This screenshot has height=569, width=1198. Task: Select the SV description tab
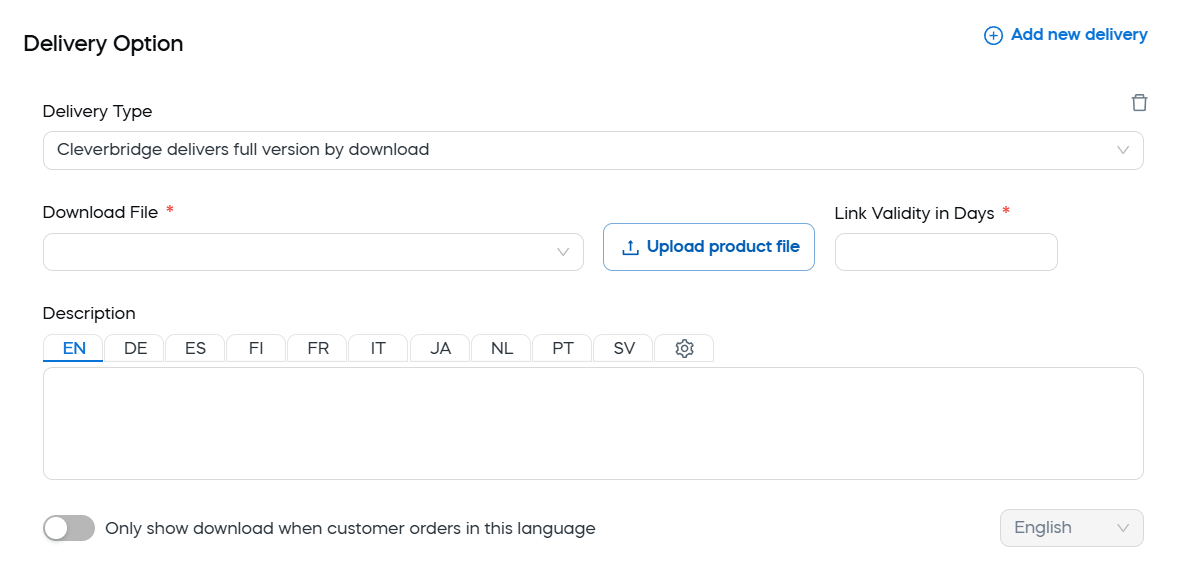click(x=623, y=348)
